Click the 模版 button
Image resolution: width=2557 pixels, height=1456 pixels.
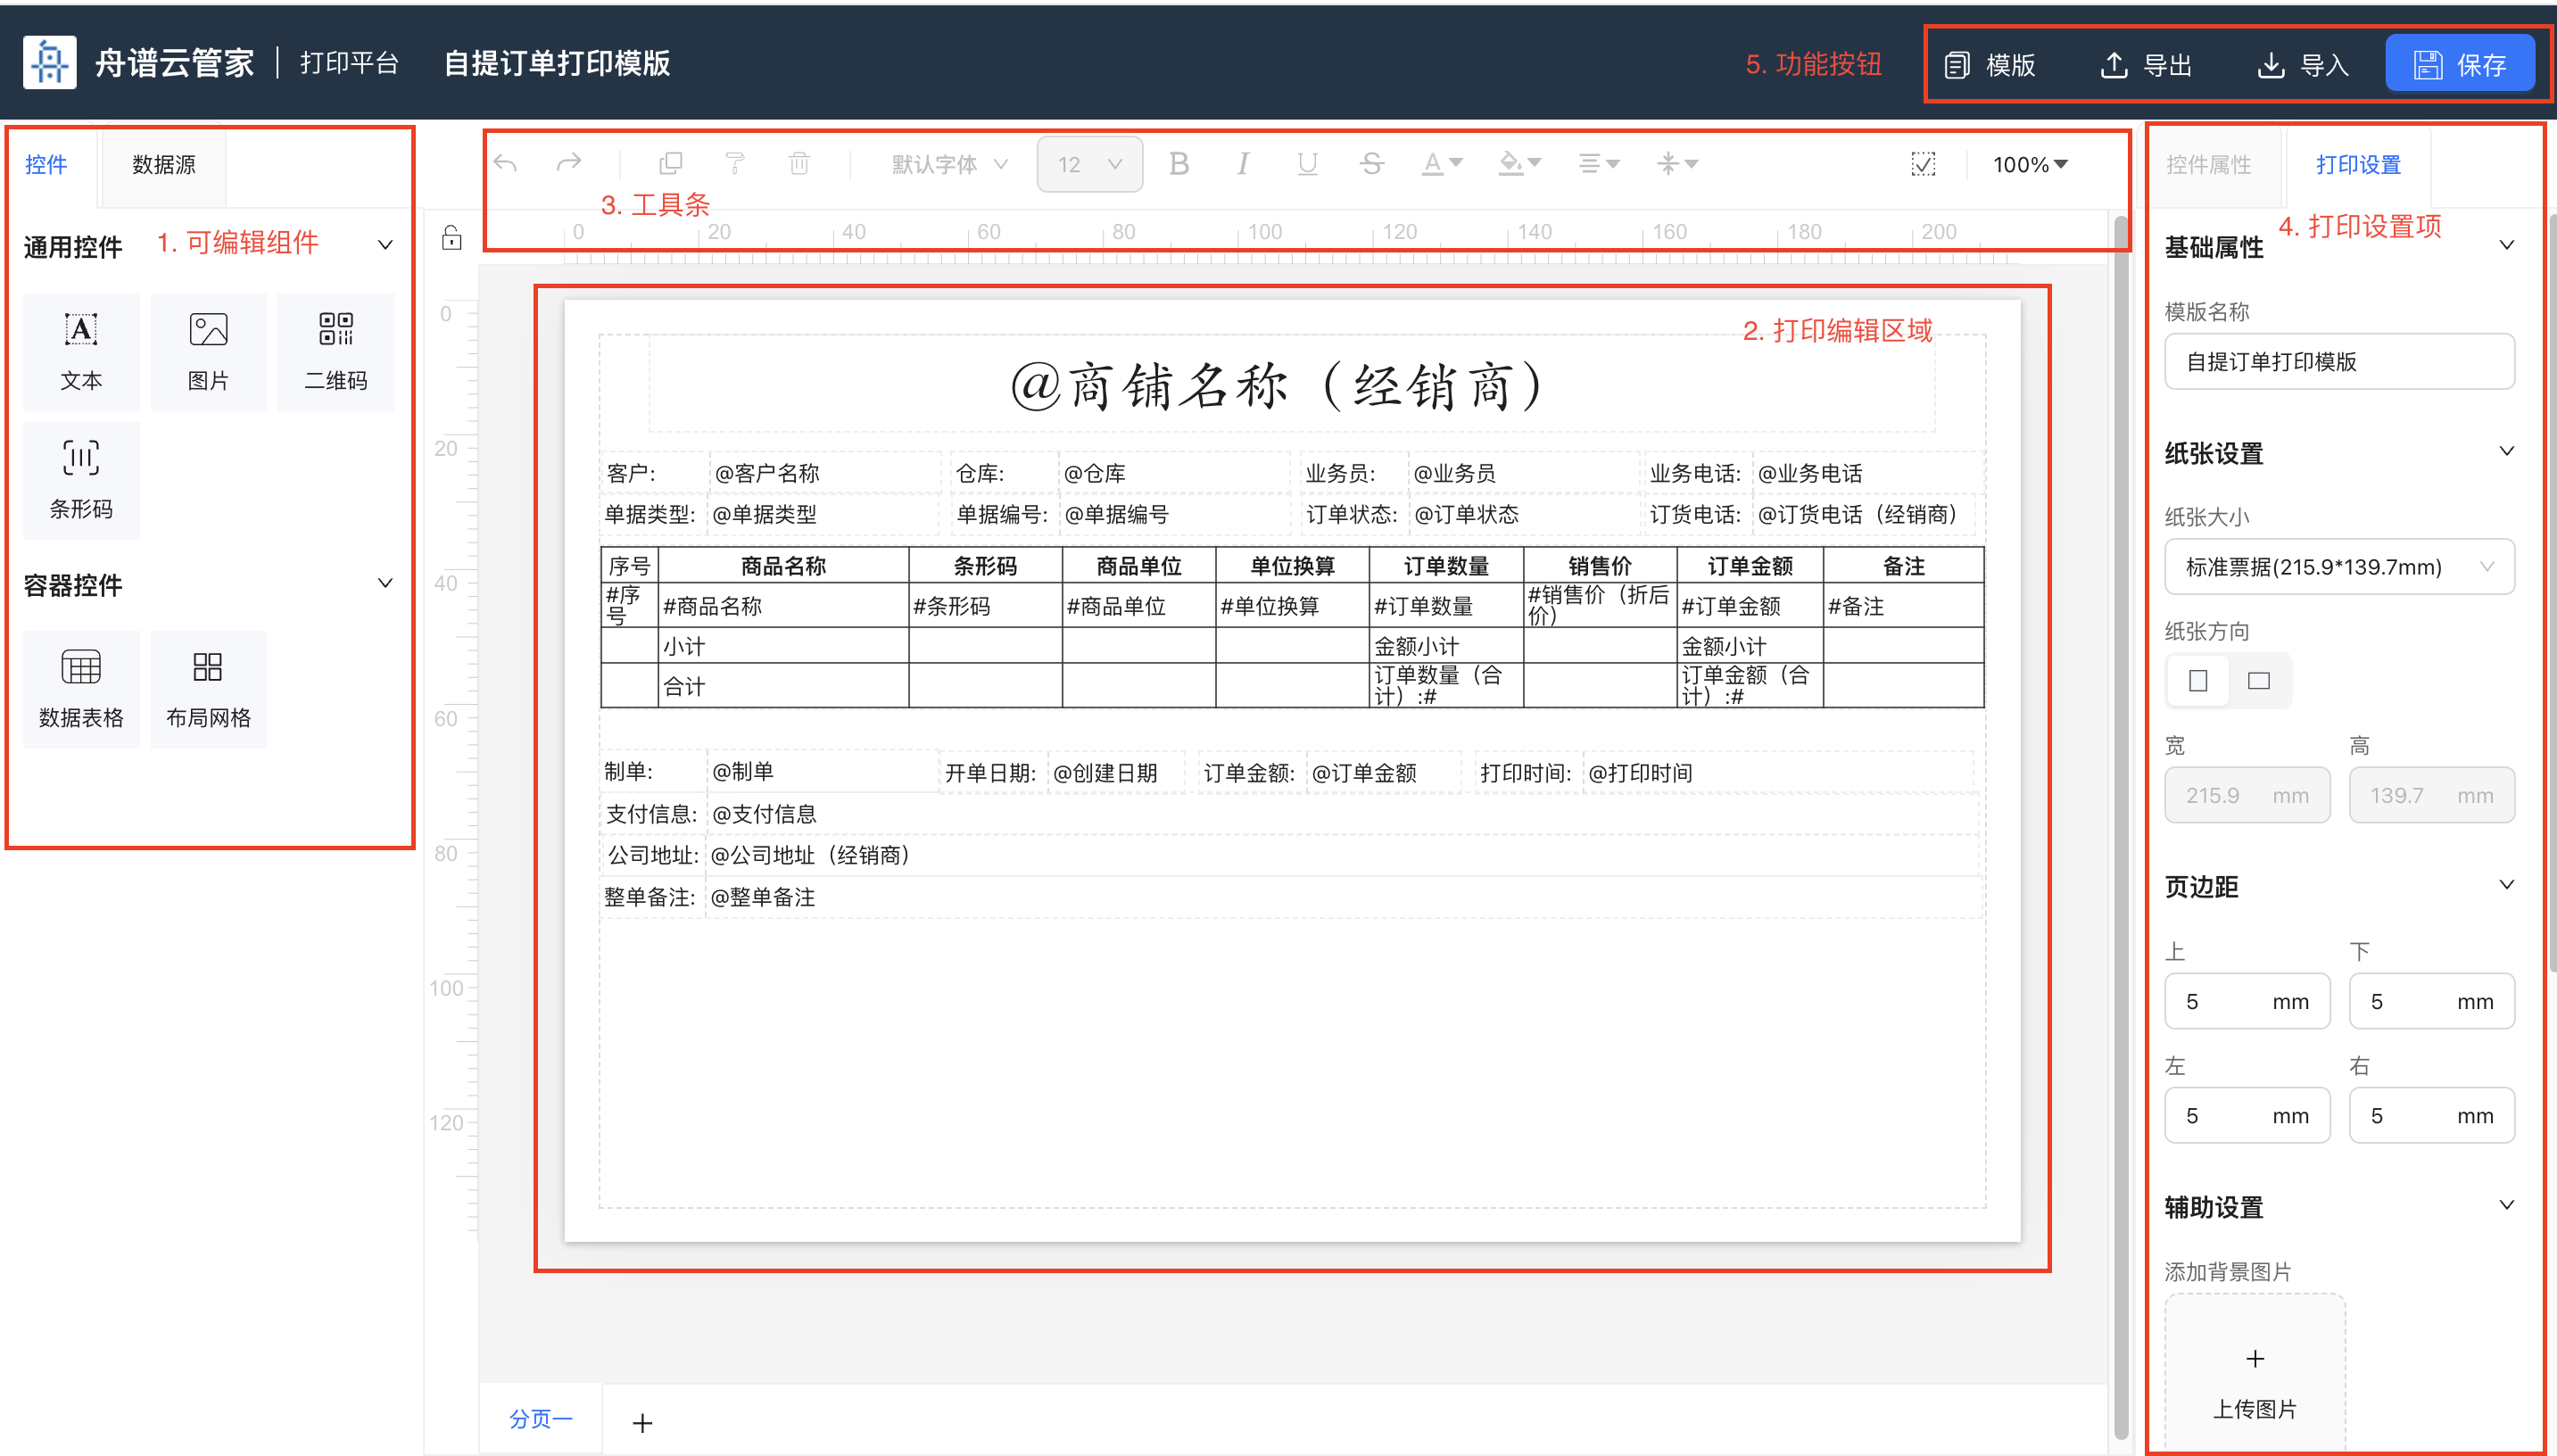(1990, 65)
